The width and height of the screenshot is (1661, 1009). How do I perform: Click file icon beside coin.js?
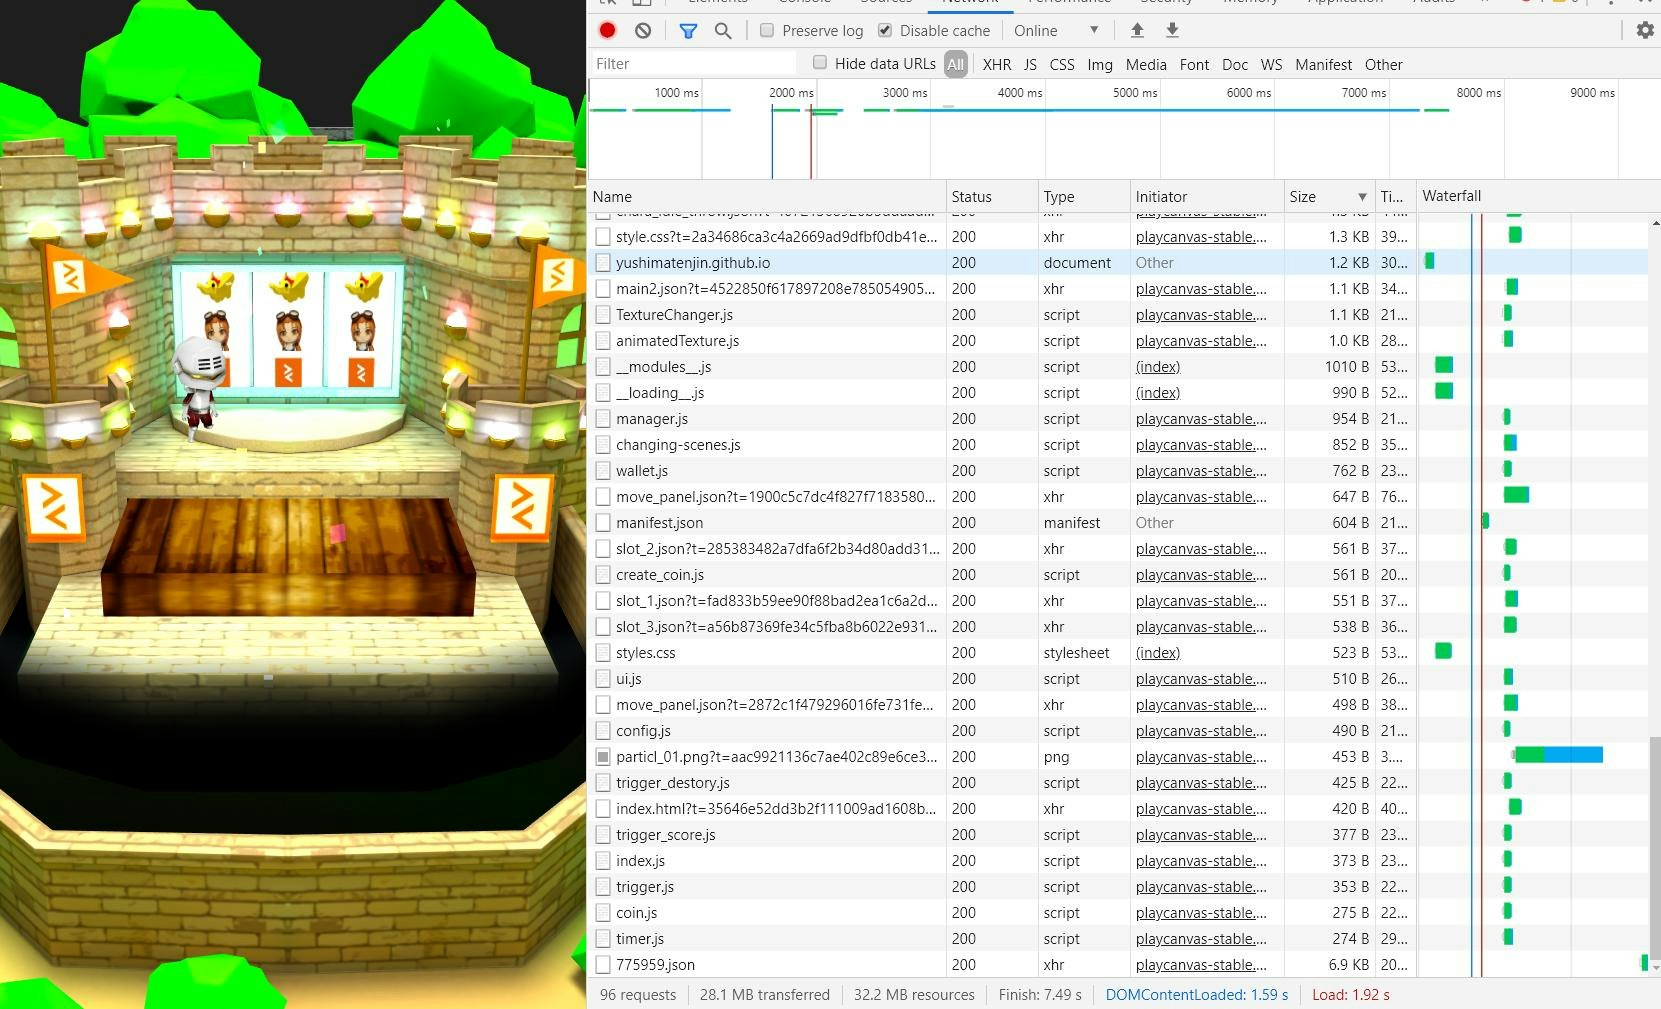pos(602,913)
